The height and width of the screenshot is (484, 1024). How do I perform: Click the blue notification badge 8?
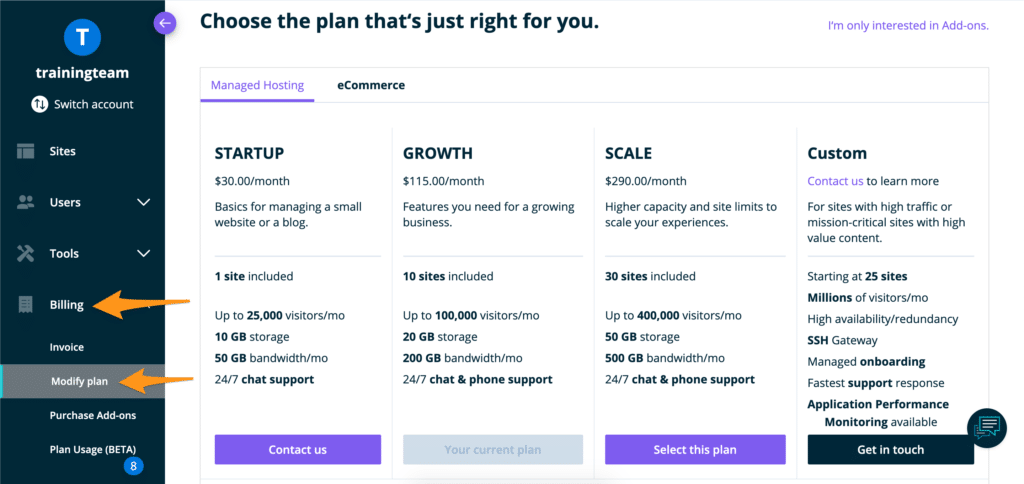[133, 466]
